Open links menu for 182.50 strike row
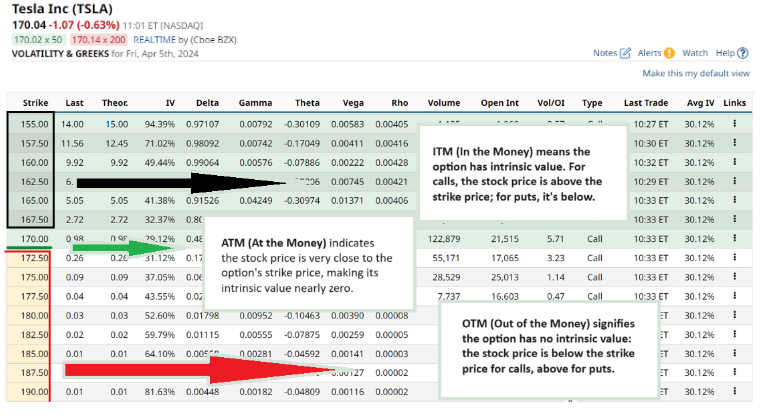 coord(735,334)
